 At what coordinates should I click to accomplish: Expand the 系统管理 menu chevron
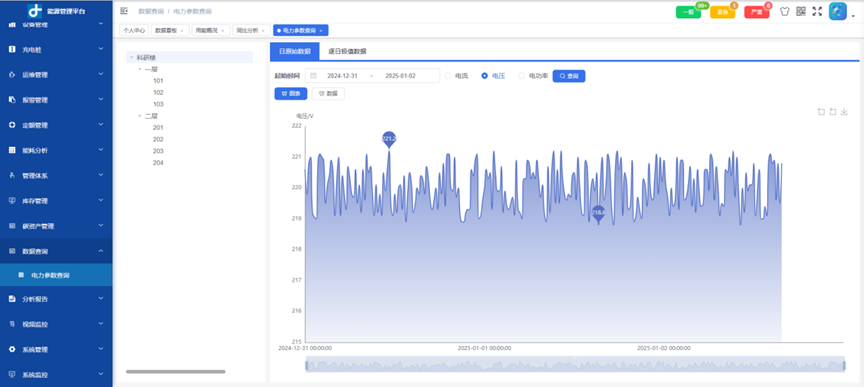pos(101,349)
